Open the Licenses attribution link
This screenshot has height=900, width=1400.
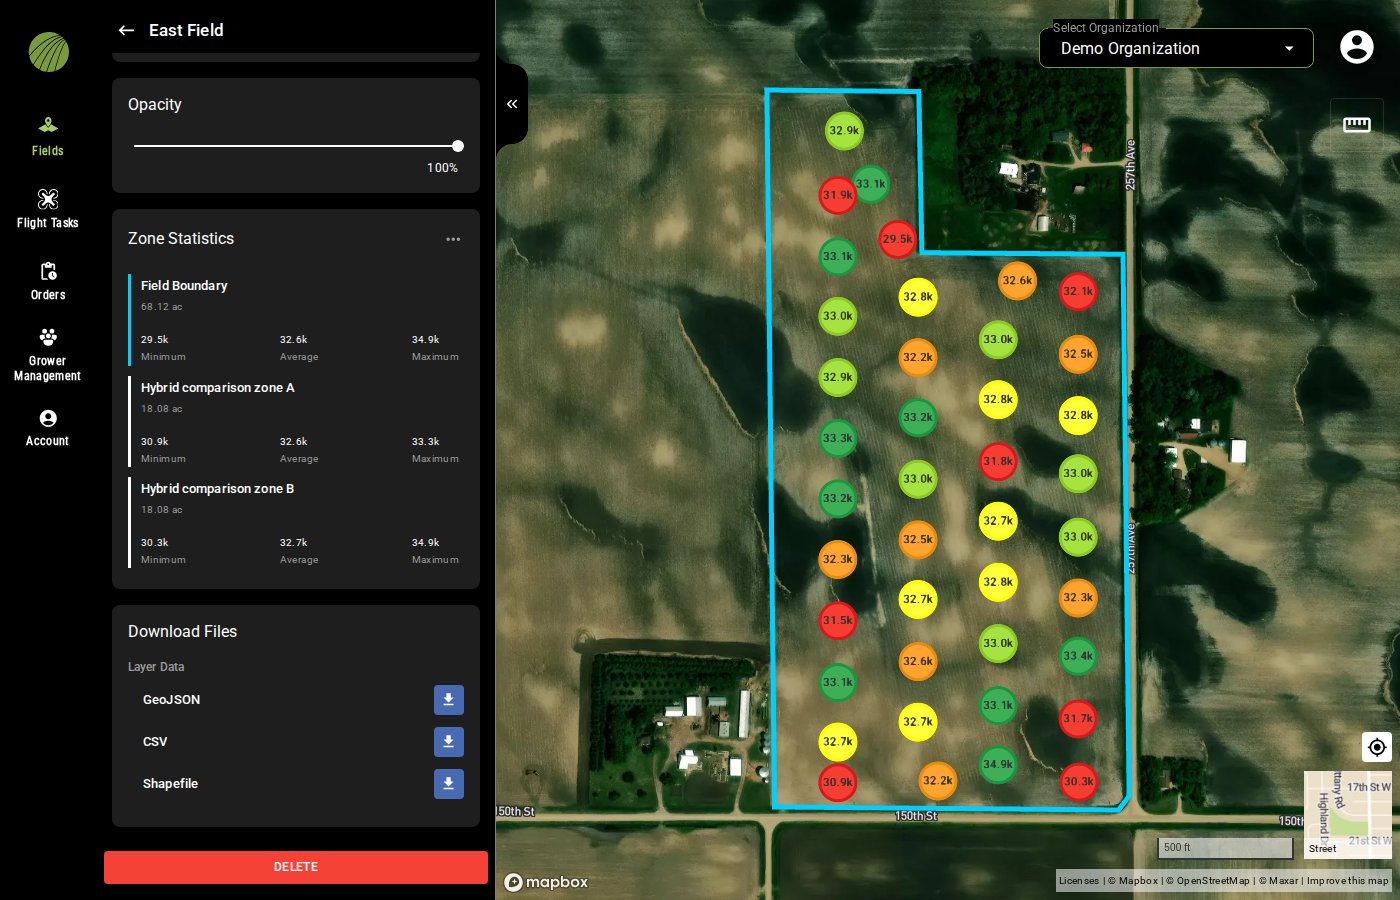click(x=1078, y=881)
